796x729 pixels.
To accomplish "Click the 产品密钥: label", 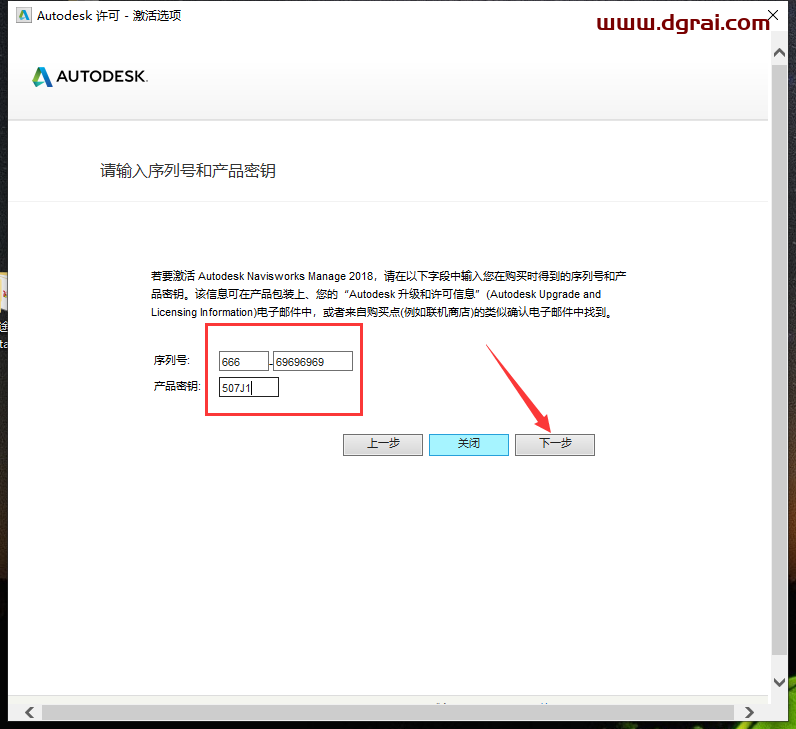I will click(177, 386).
